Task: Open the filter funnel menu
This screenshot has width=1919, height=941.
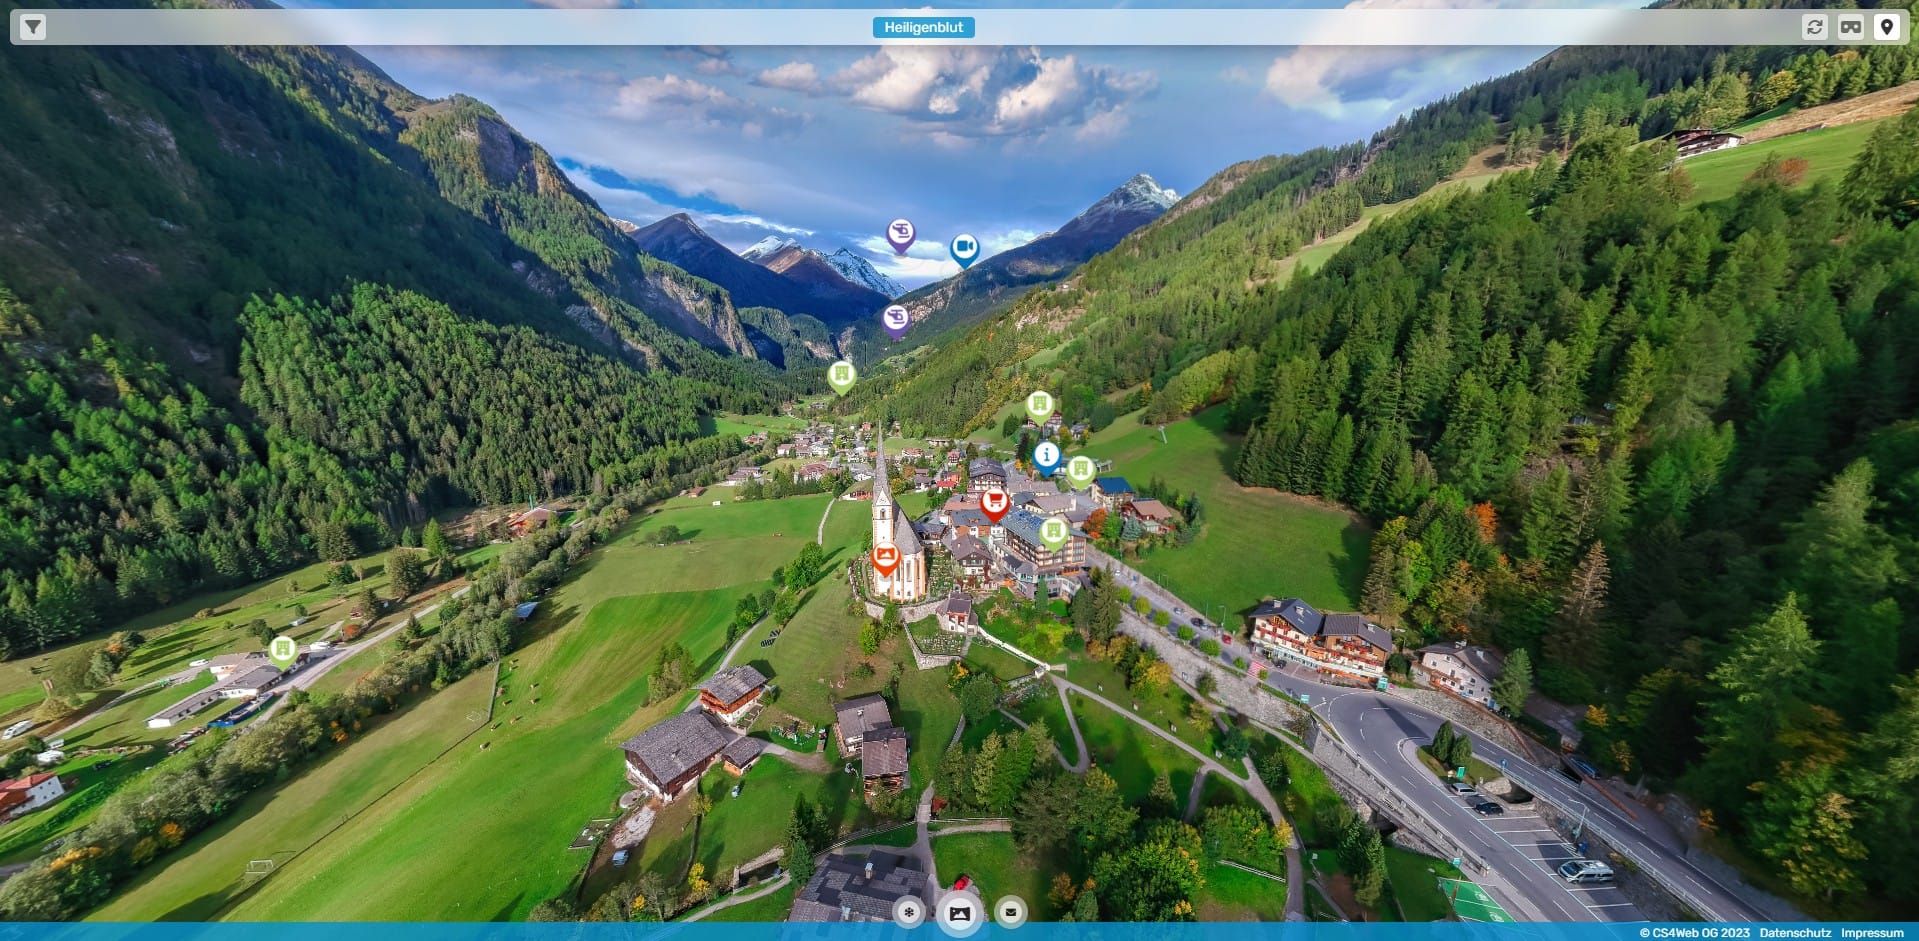Action: point(33,27)
